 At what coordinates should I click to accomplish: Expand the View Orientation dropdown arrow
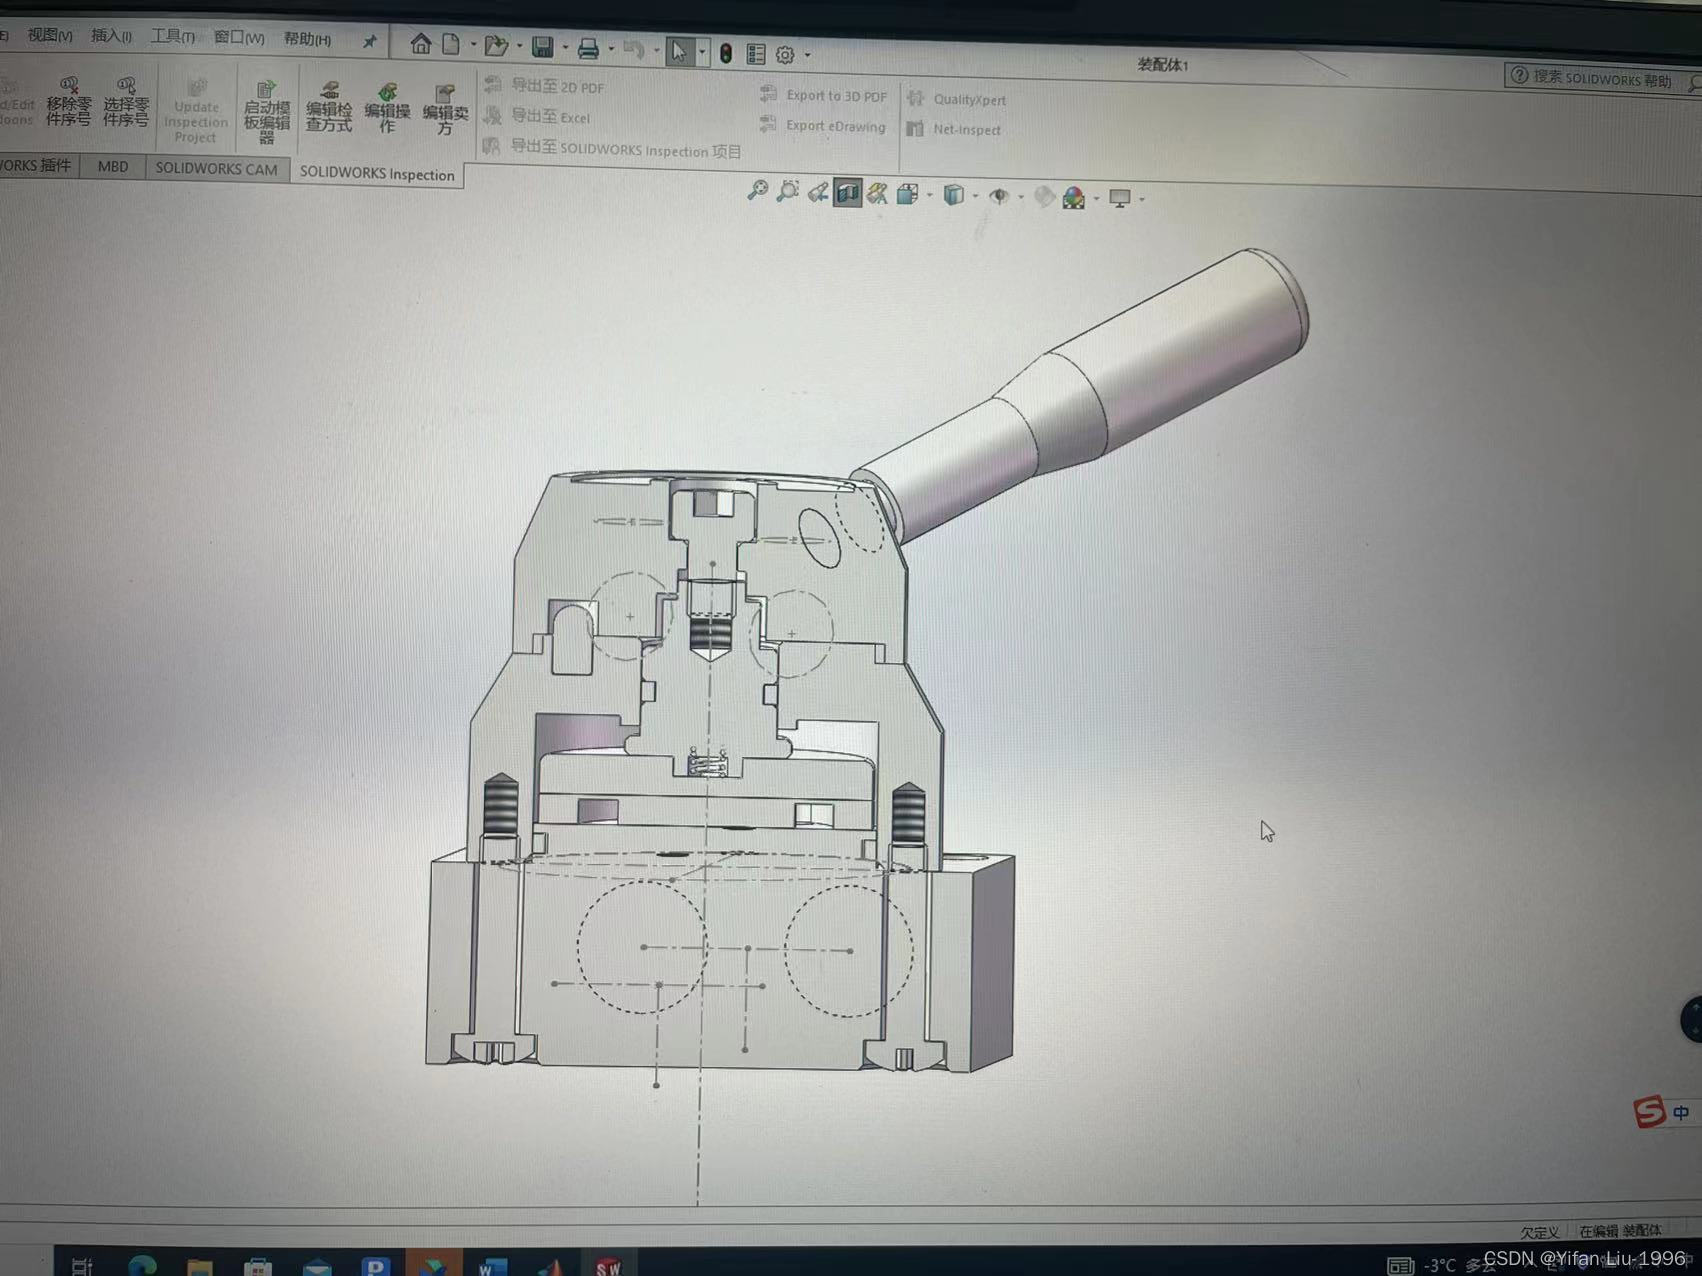[929, 196]
